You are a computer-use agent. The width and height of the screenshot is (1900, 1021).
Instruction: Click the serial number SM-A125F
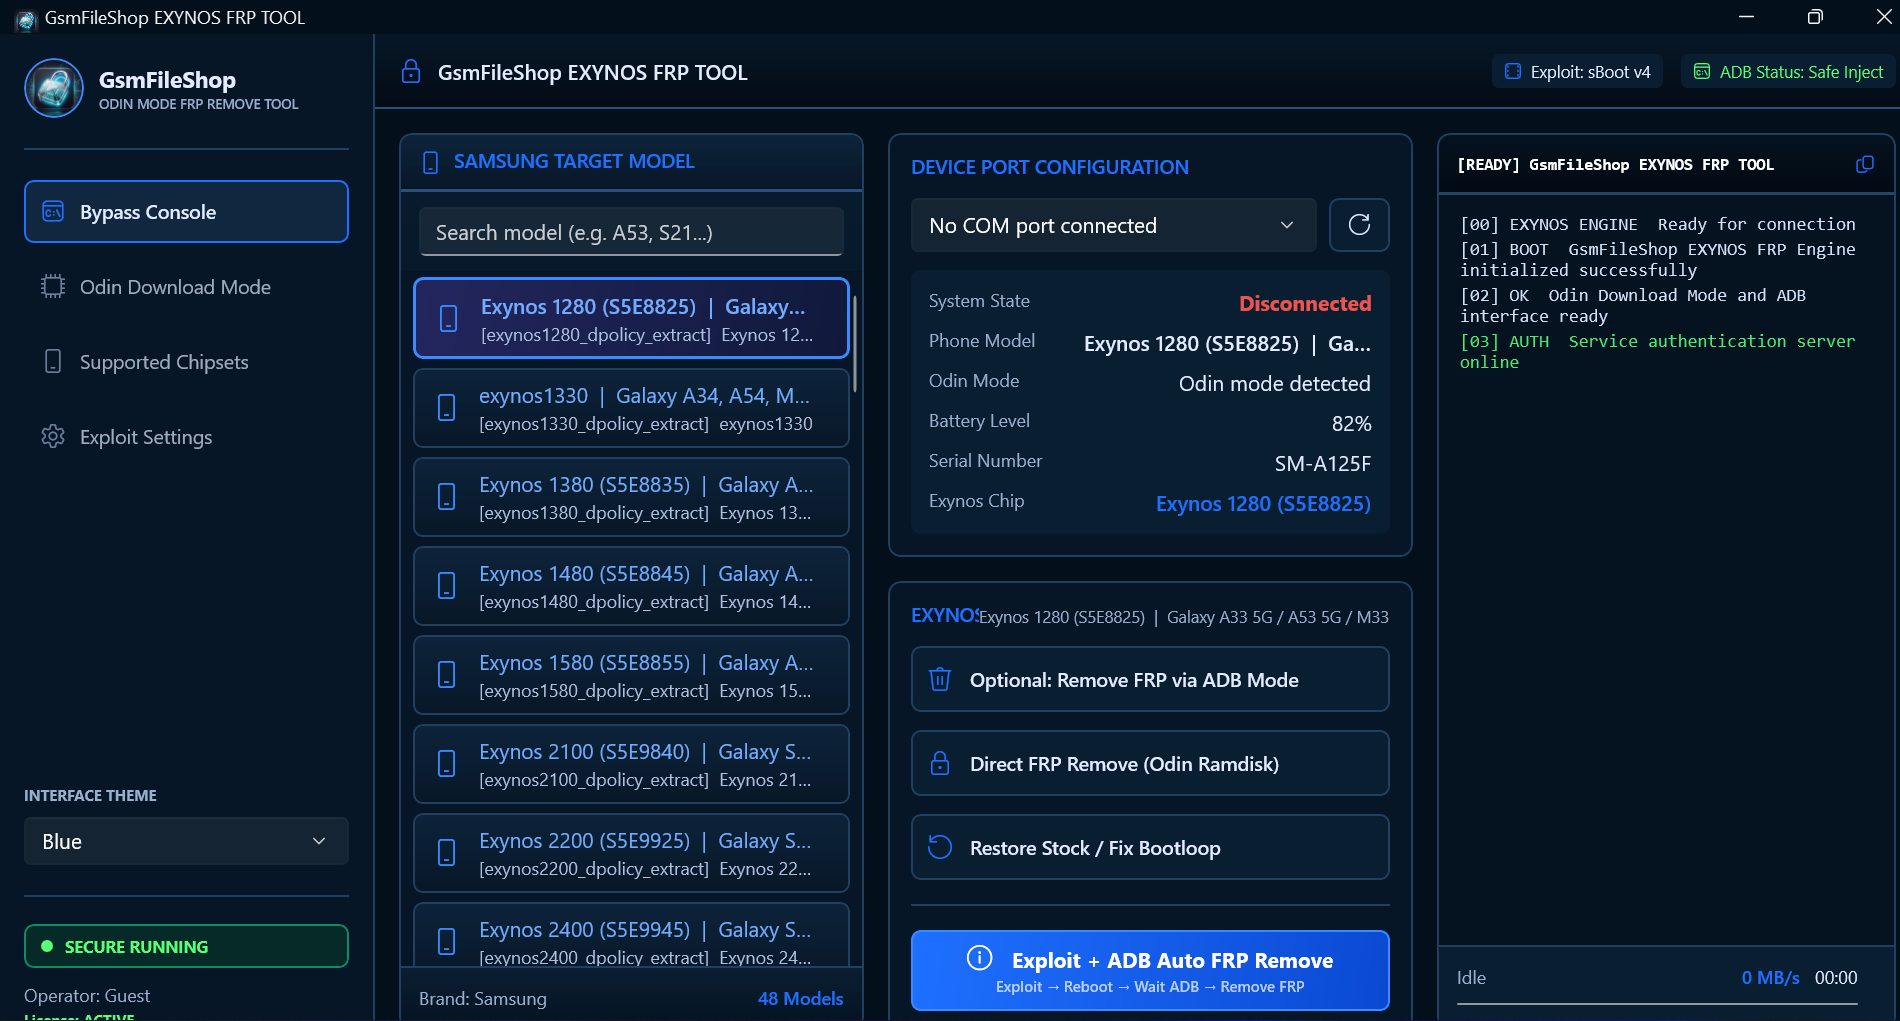pyautogui.click(x=1322, y=464)
